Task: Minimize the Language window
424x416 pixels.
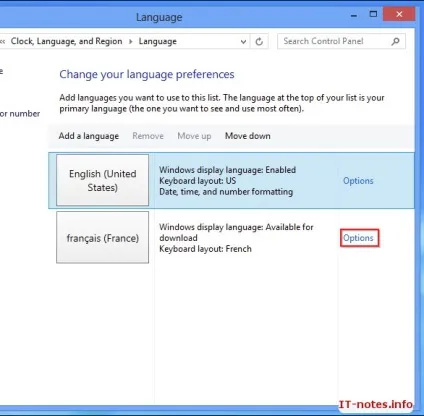Action: click(354, 15)
